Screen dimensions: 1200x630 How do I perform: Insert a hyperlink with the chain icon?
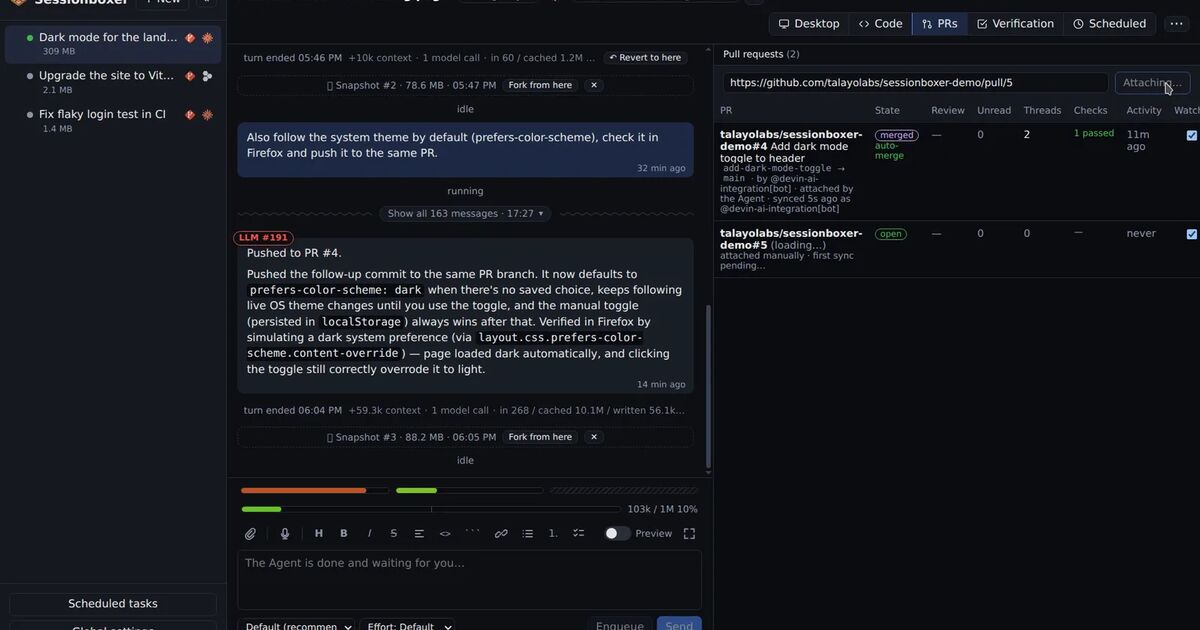point(501,534)
